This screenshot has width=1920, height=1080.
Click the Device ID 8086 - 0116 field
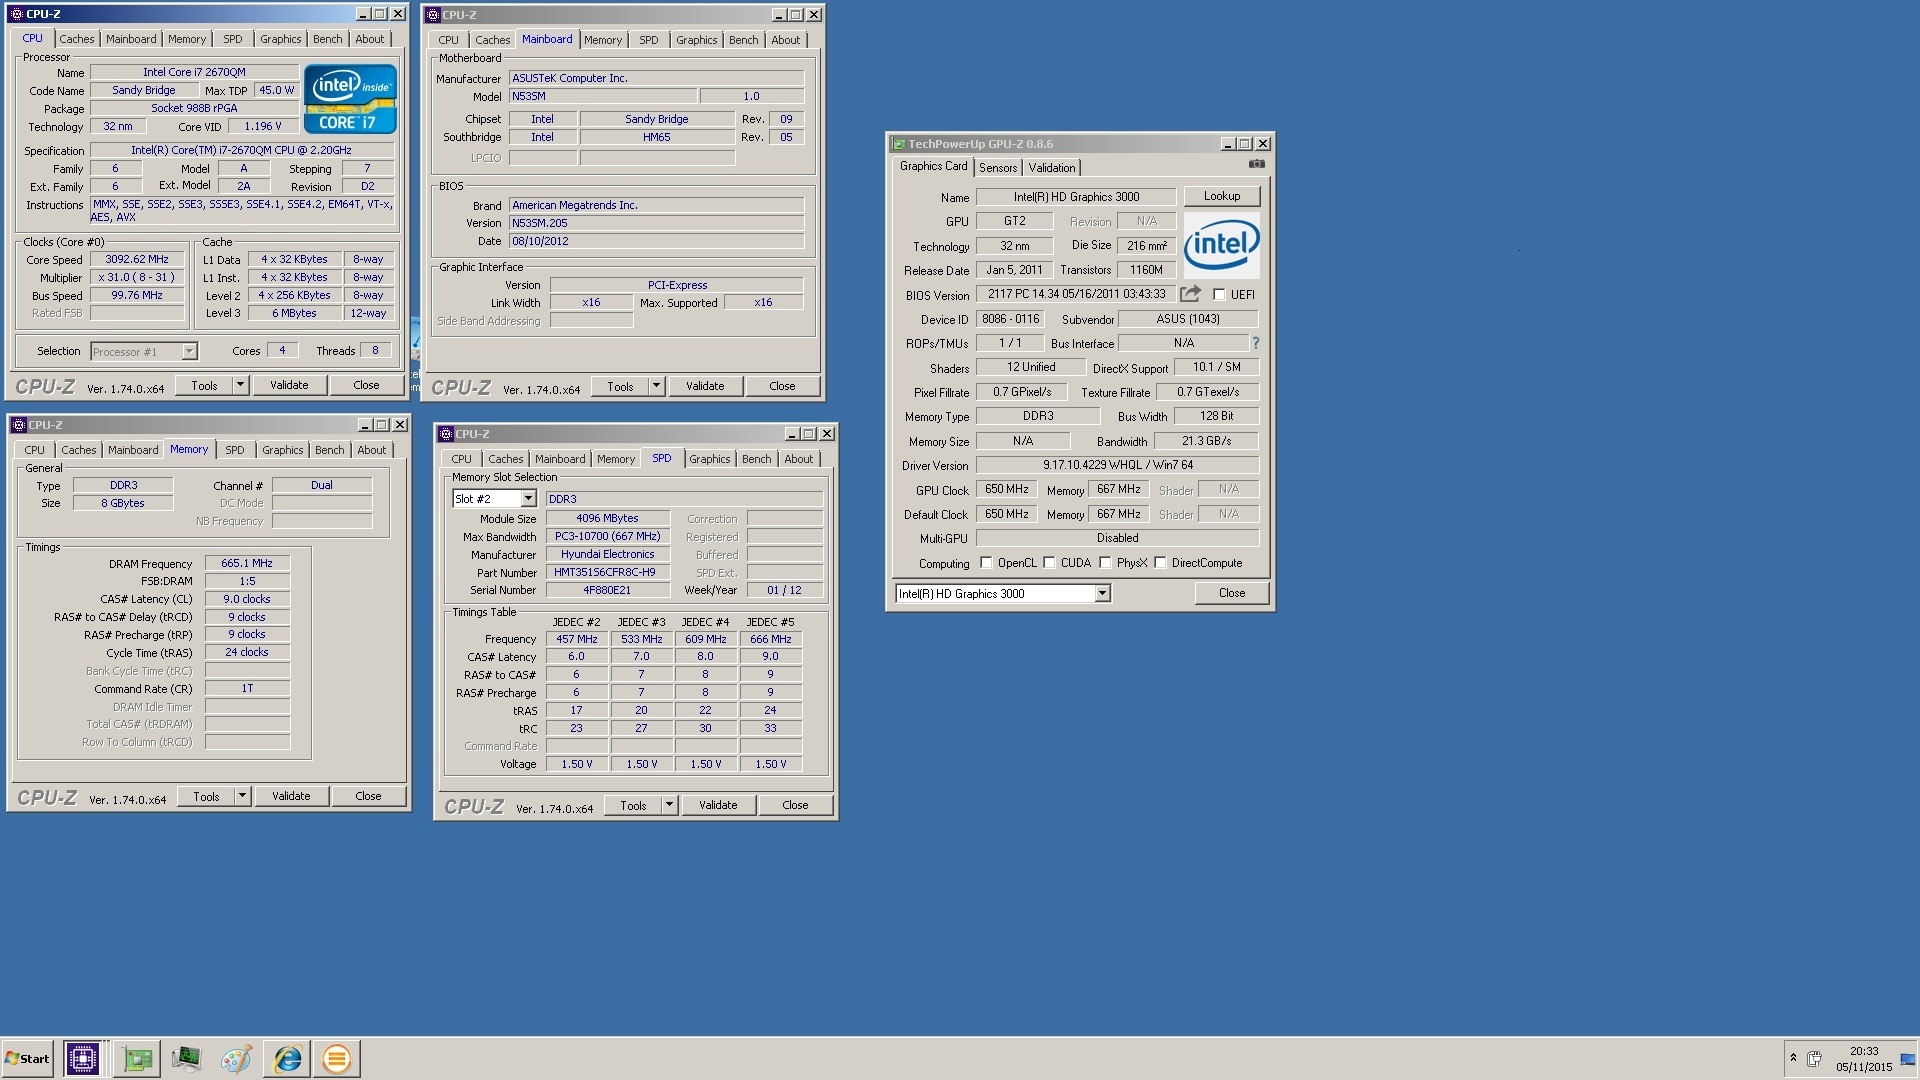tap(1010, 319)
